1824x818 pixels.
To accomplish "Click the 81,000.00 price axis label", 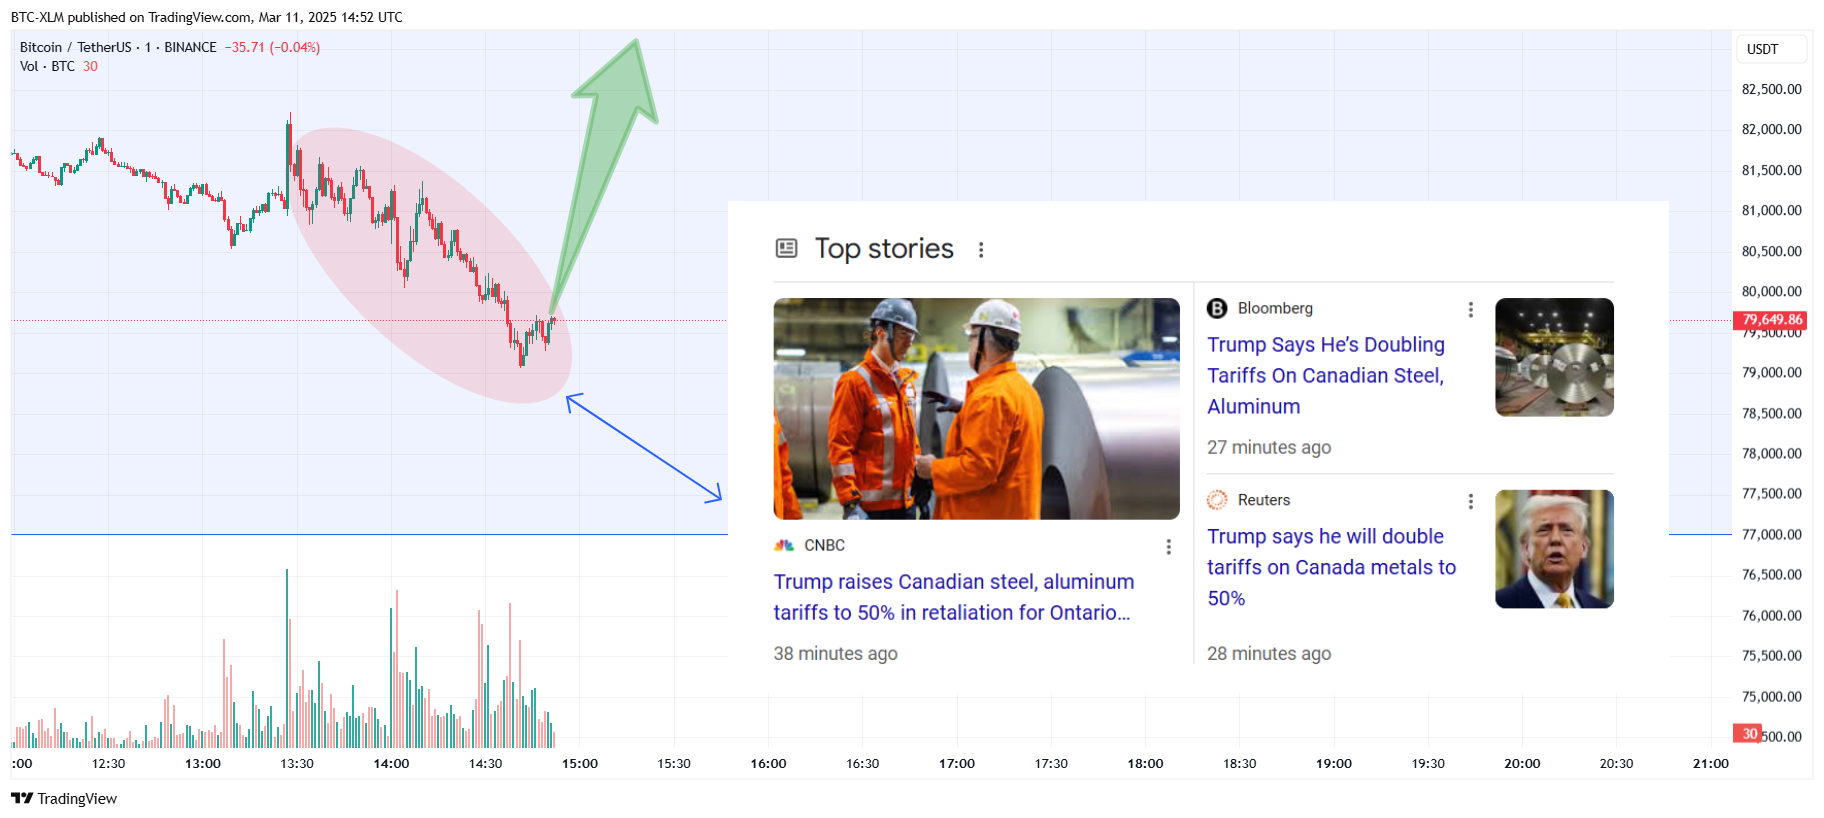I will click(1772, 211).
